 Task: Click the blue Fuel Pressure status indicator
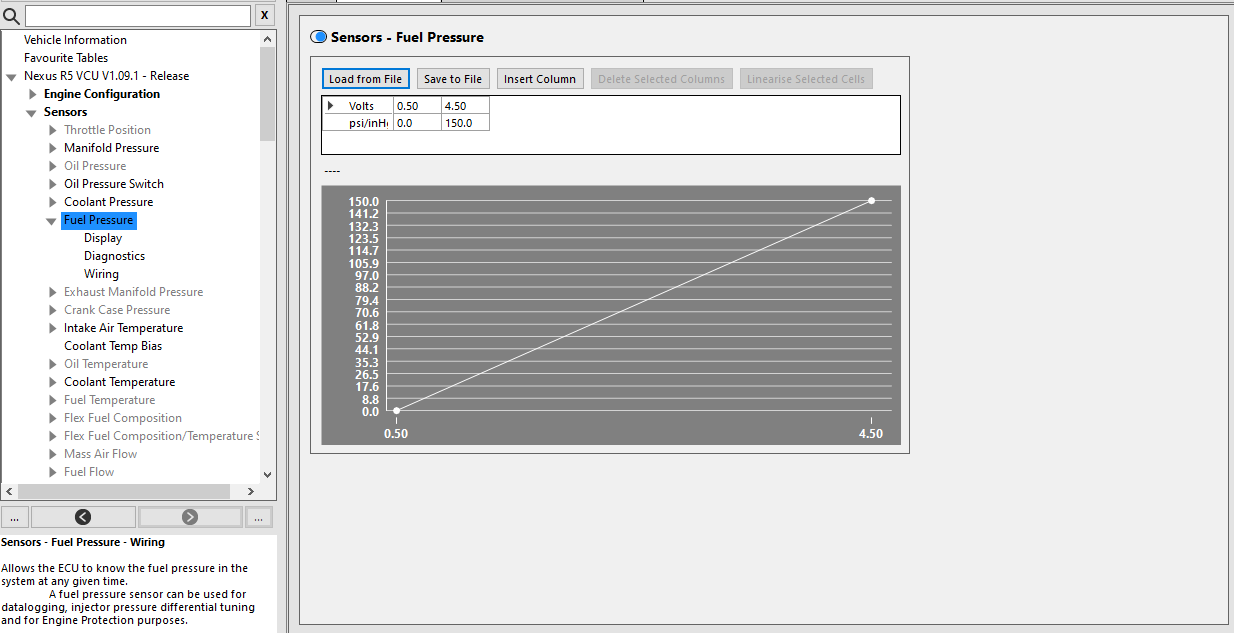click(319, 37)
